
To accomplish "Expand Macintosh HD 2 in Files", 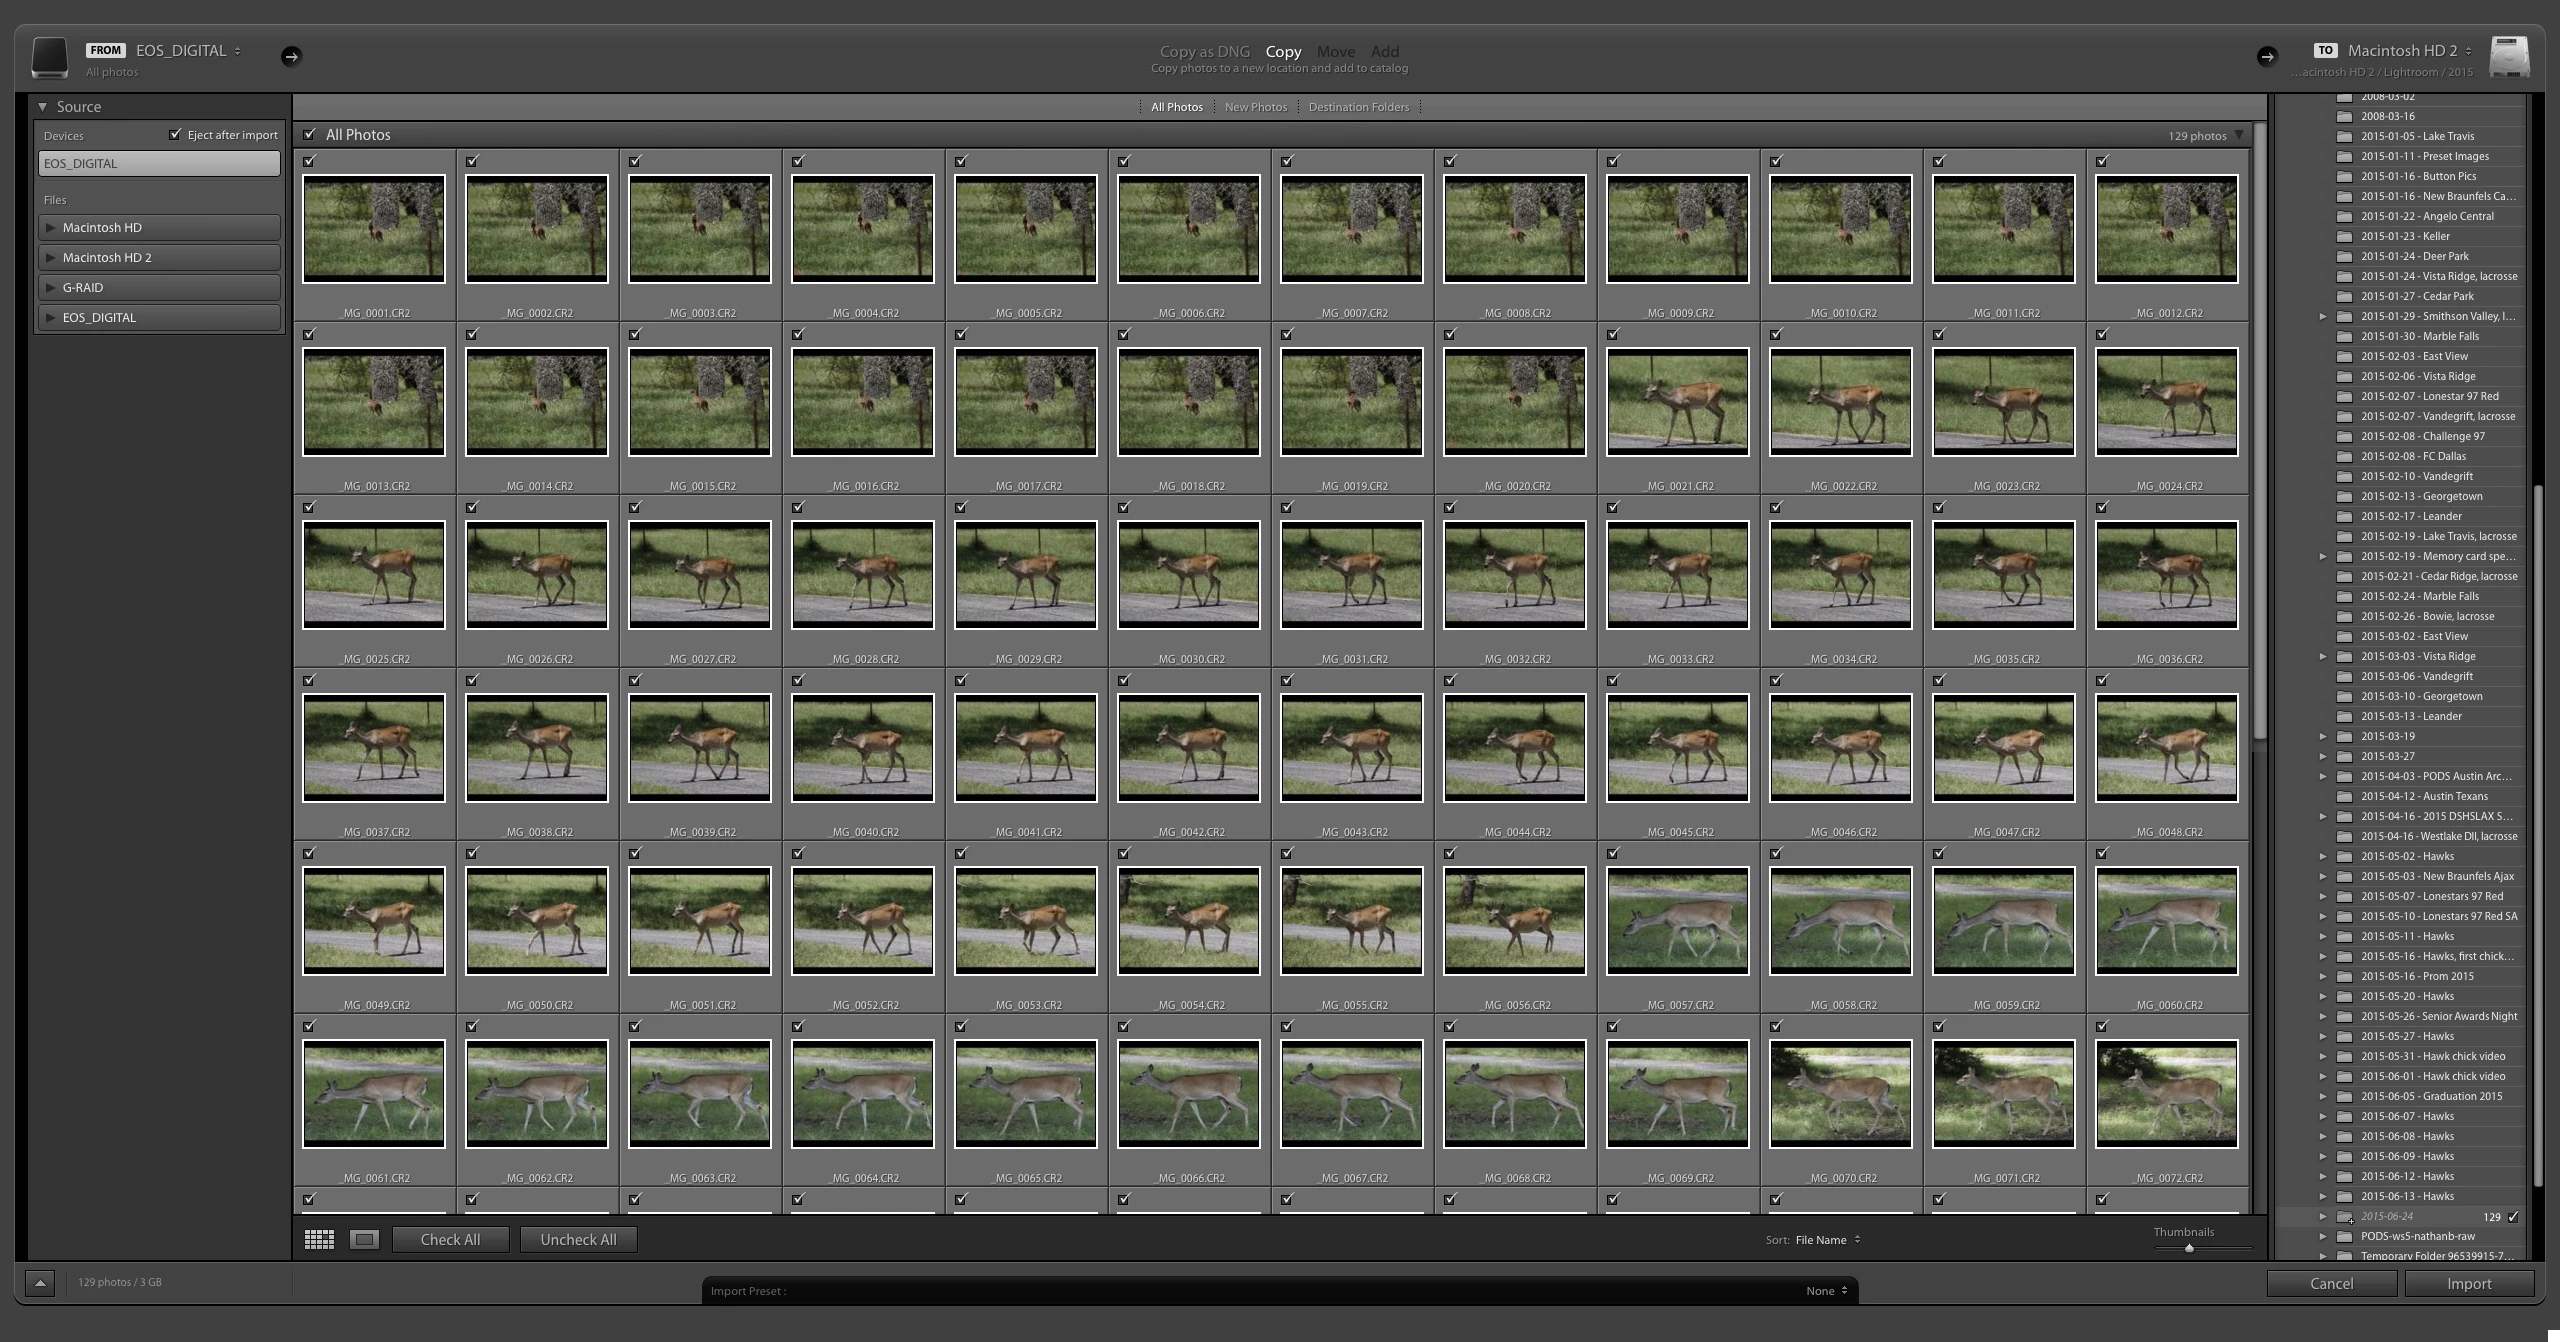I will pos(51,258).
